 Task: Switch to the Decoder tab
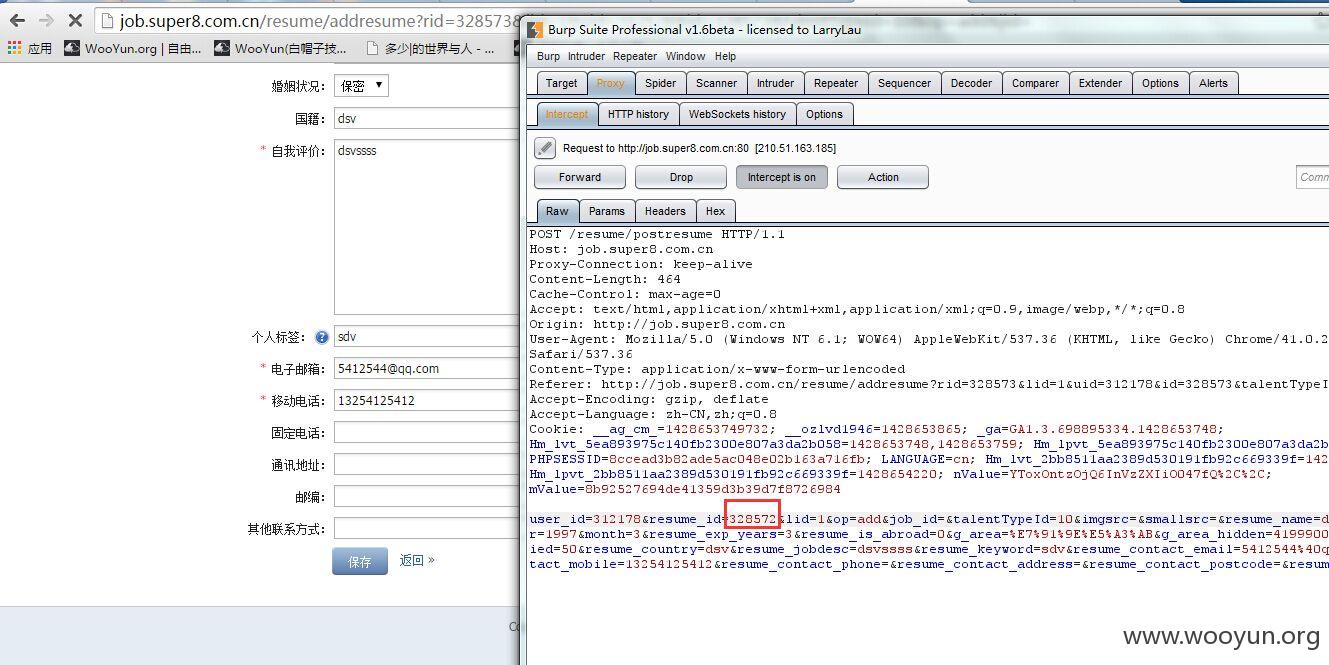click(x=971, y=83)
